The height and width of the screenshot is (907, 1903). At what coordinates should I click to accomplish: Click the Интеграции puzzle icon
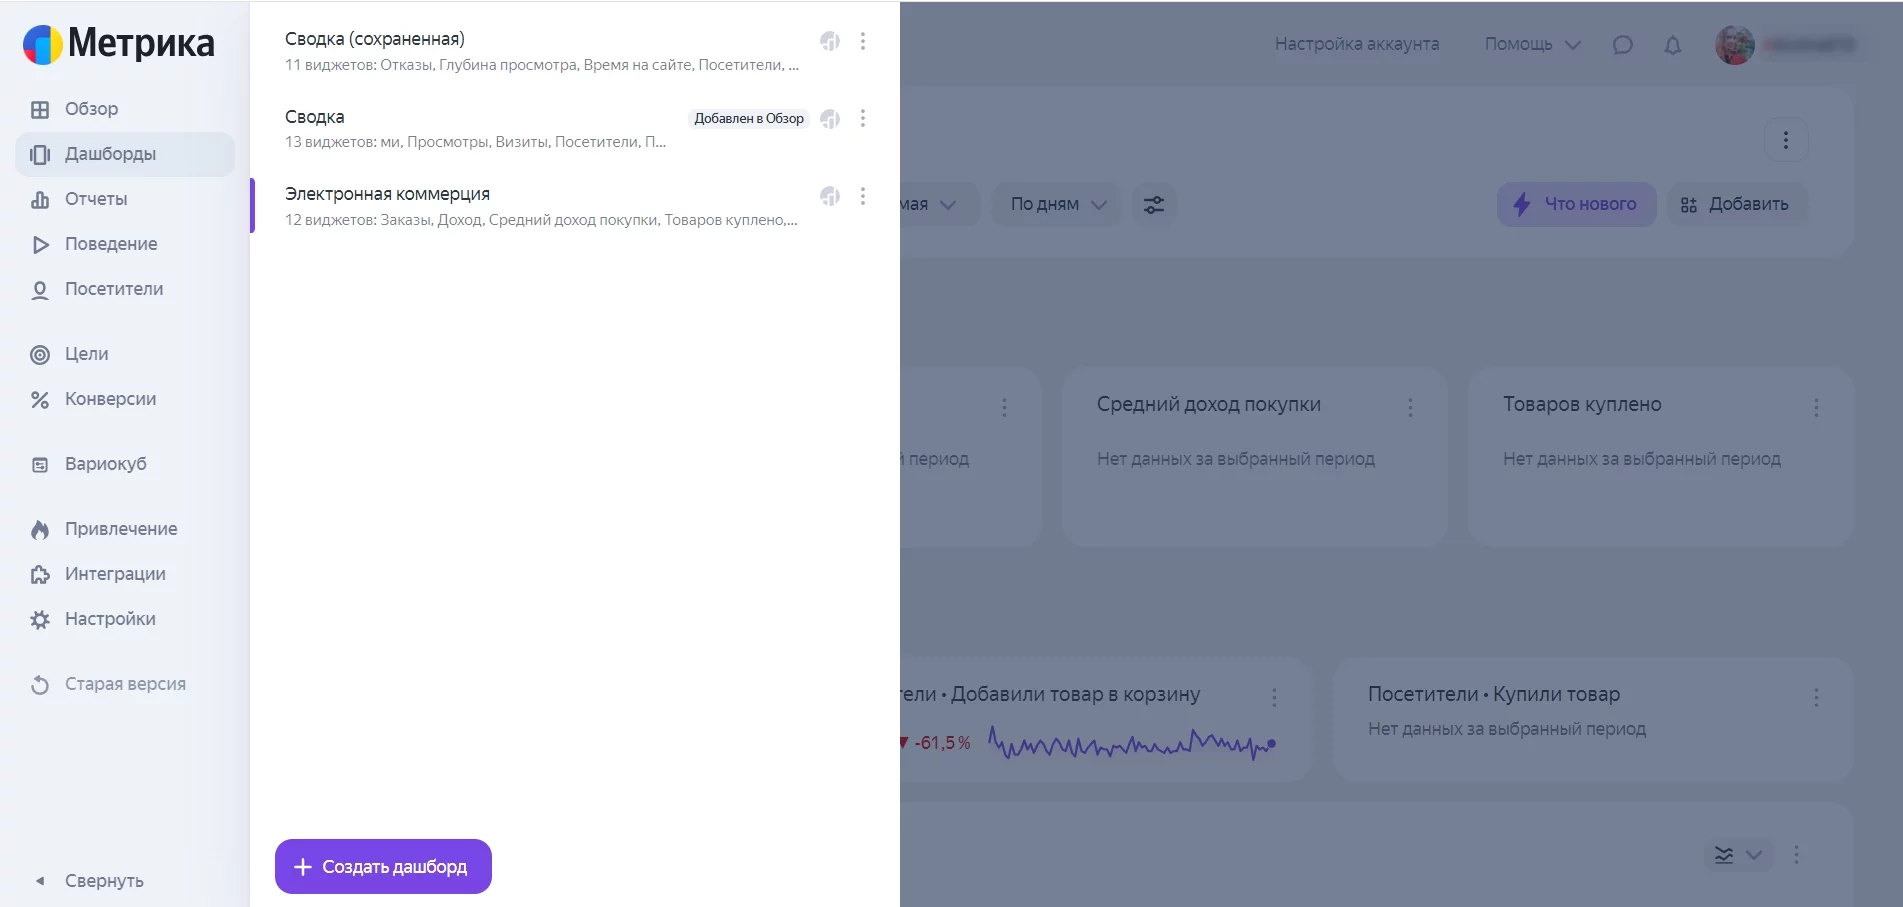[40, 575]
